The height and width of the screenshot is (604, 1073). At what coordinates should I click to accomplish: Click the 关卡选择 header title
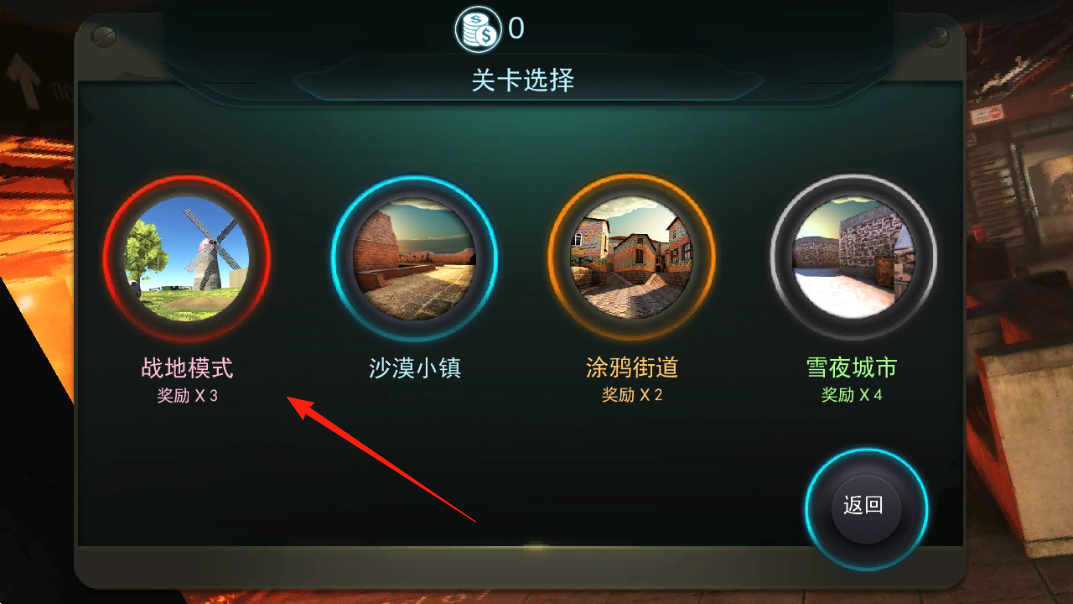click(x=522, y=80)
